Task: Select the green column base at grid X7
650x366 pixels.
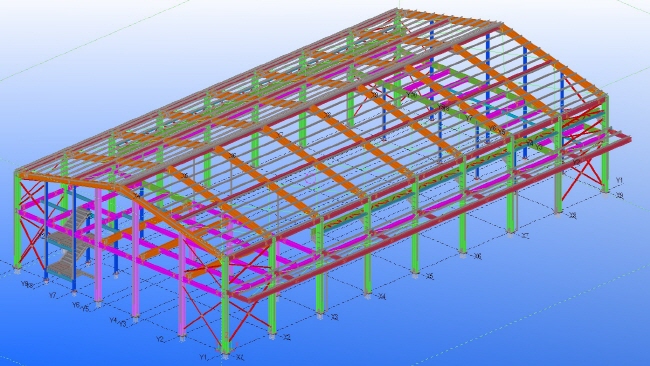Action: click(x=510, y=233)
